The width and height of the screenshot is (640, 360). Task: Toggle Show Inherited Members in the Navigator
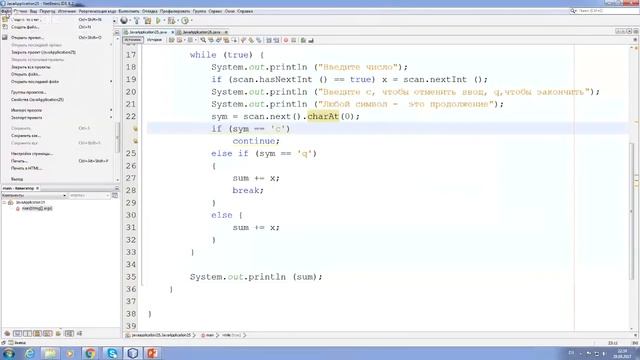[x=7, y=333]
